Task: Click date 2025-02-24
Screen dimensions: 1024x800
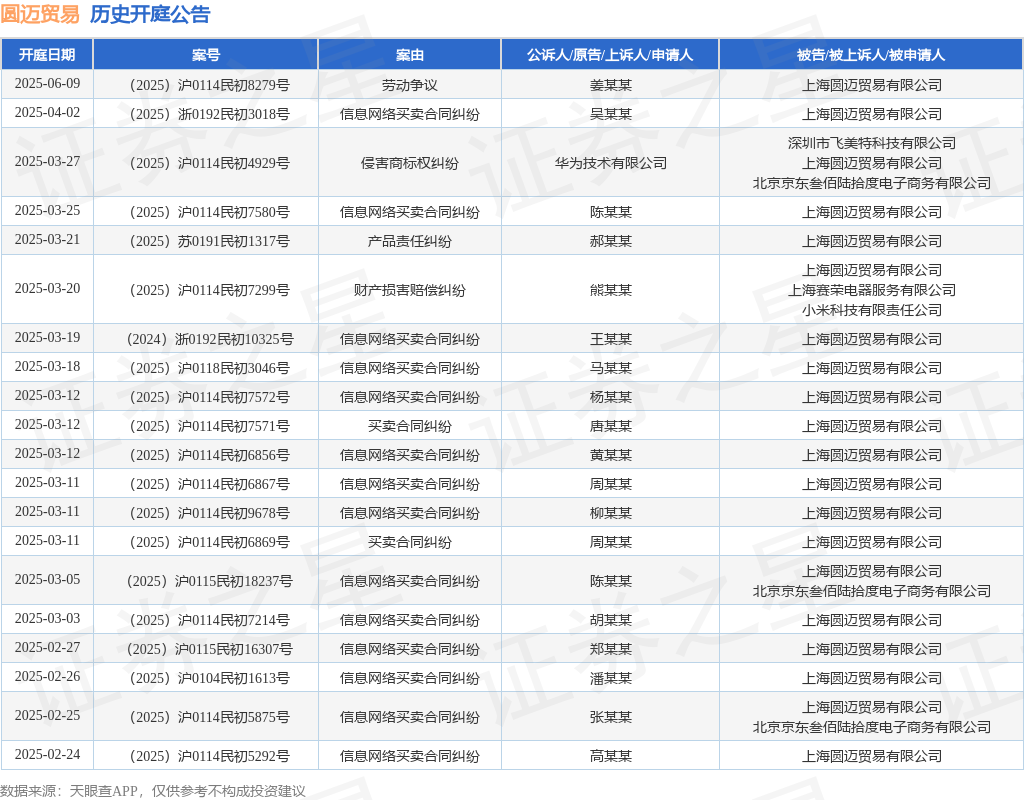Action: [47, 754]
